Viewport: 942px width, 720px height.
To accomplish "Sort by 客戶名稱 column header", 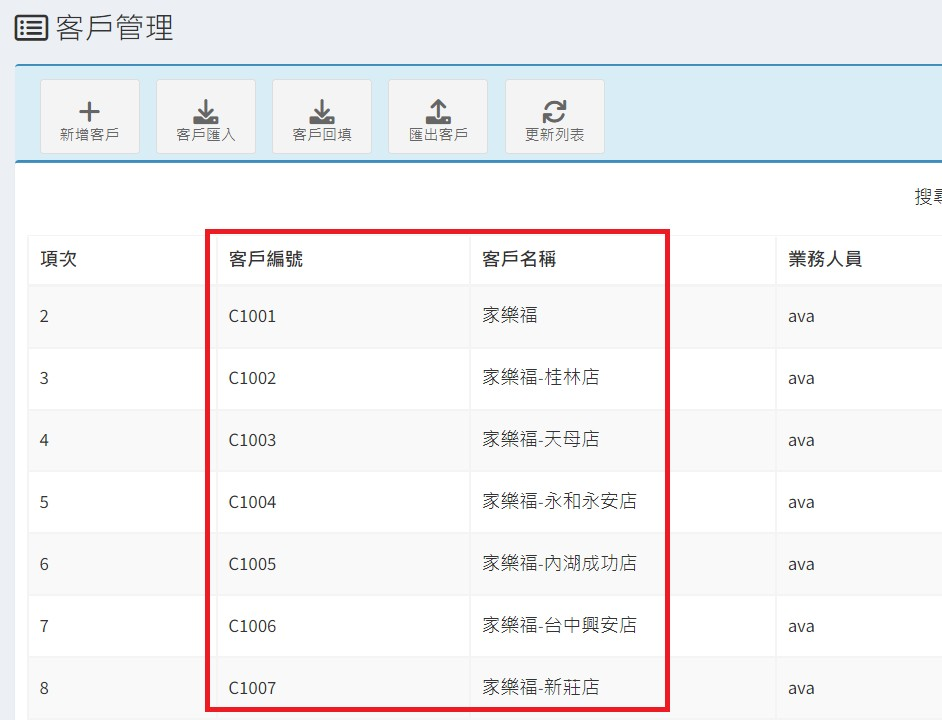I will 519,259.
